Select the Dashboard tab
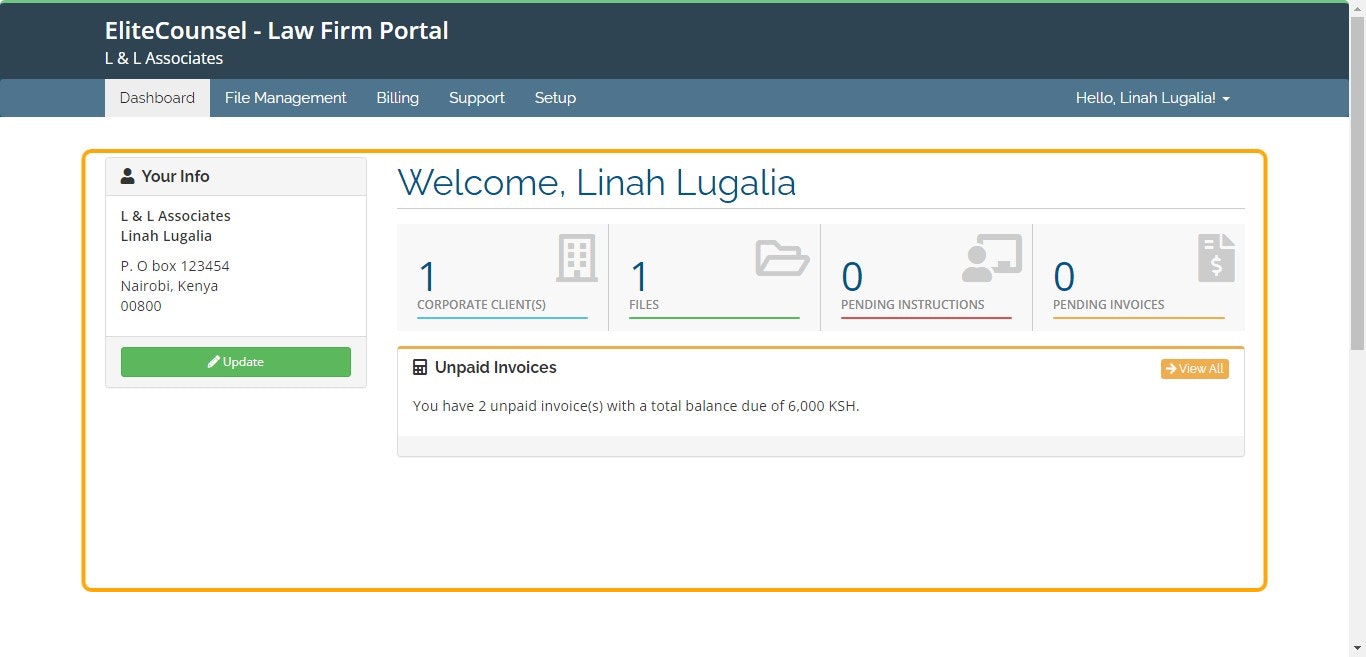 pos(157,98)
